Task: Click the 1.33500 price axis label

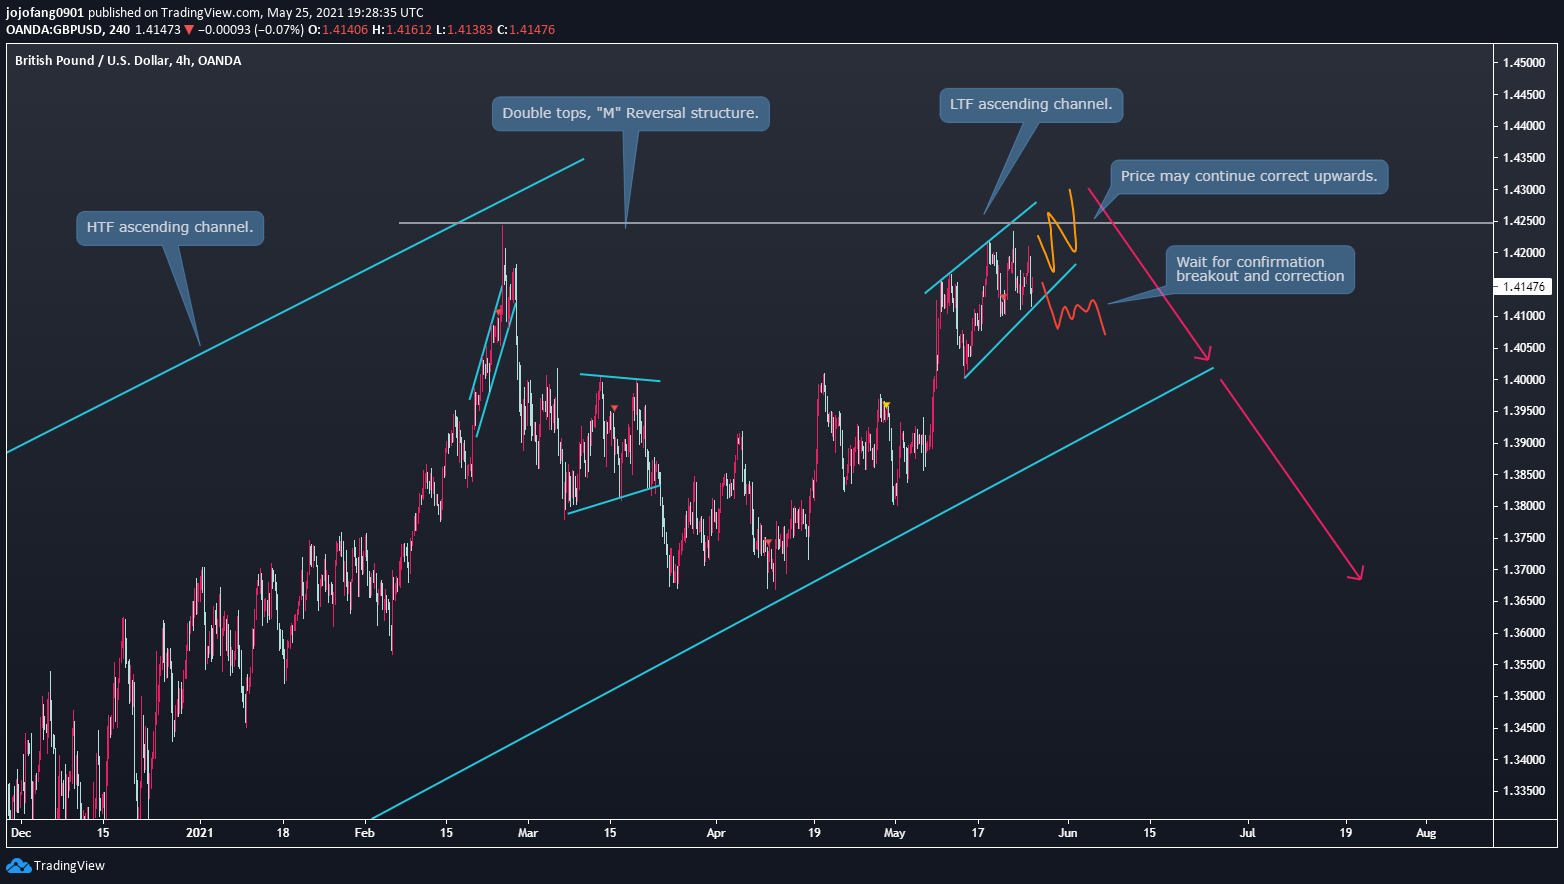Action: coord(1523,791)
